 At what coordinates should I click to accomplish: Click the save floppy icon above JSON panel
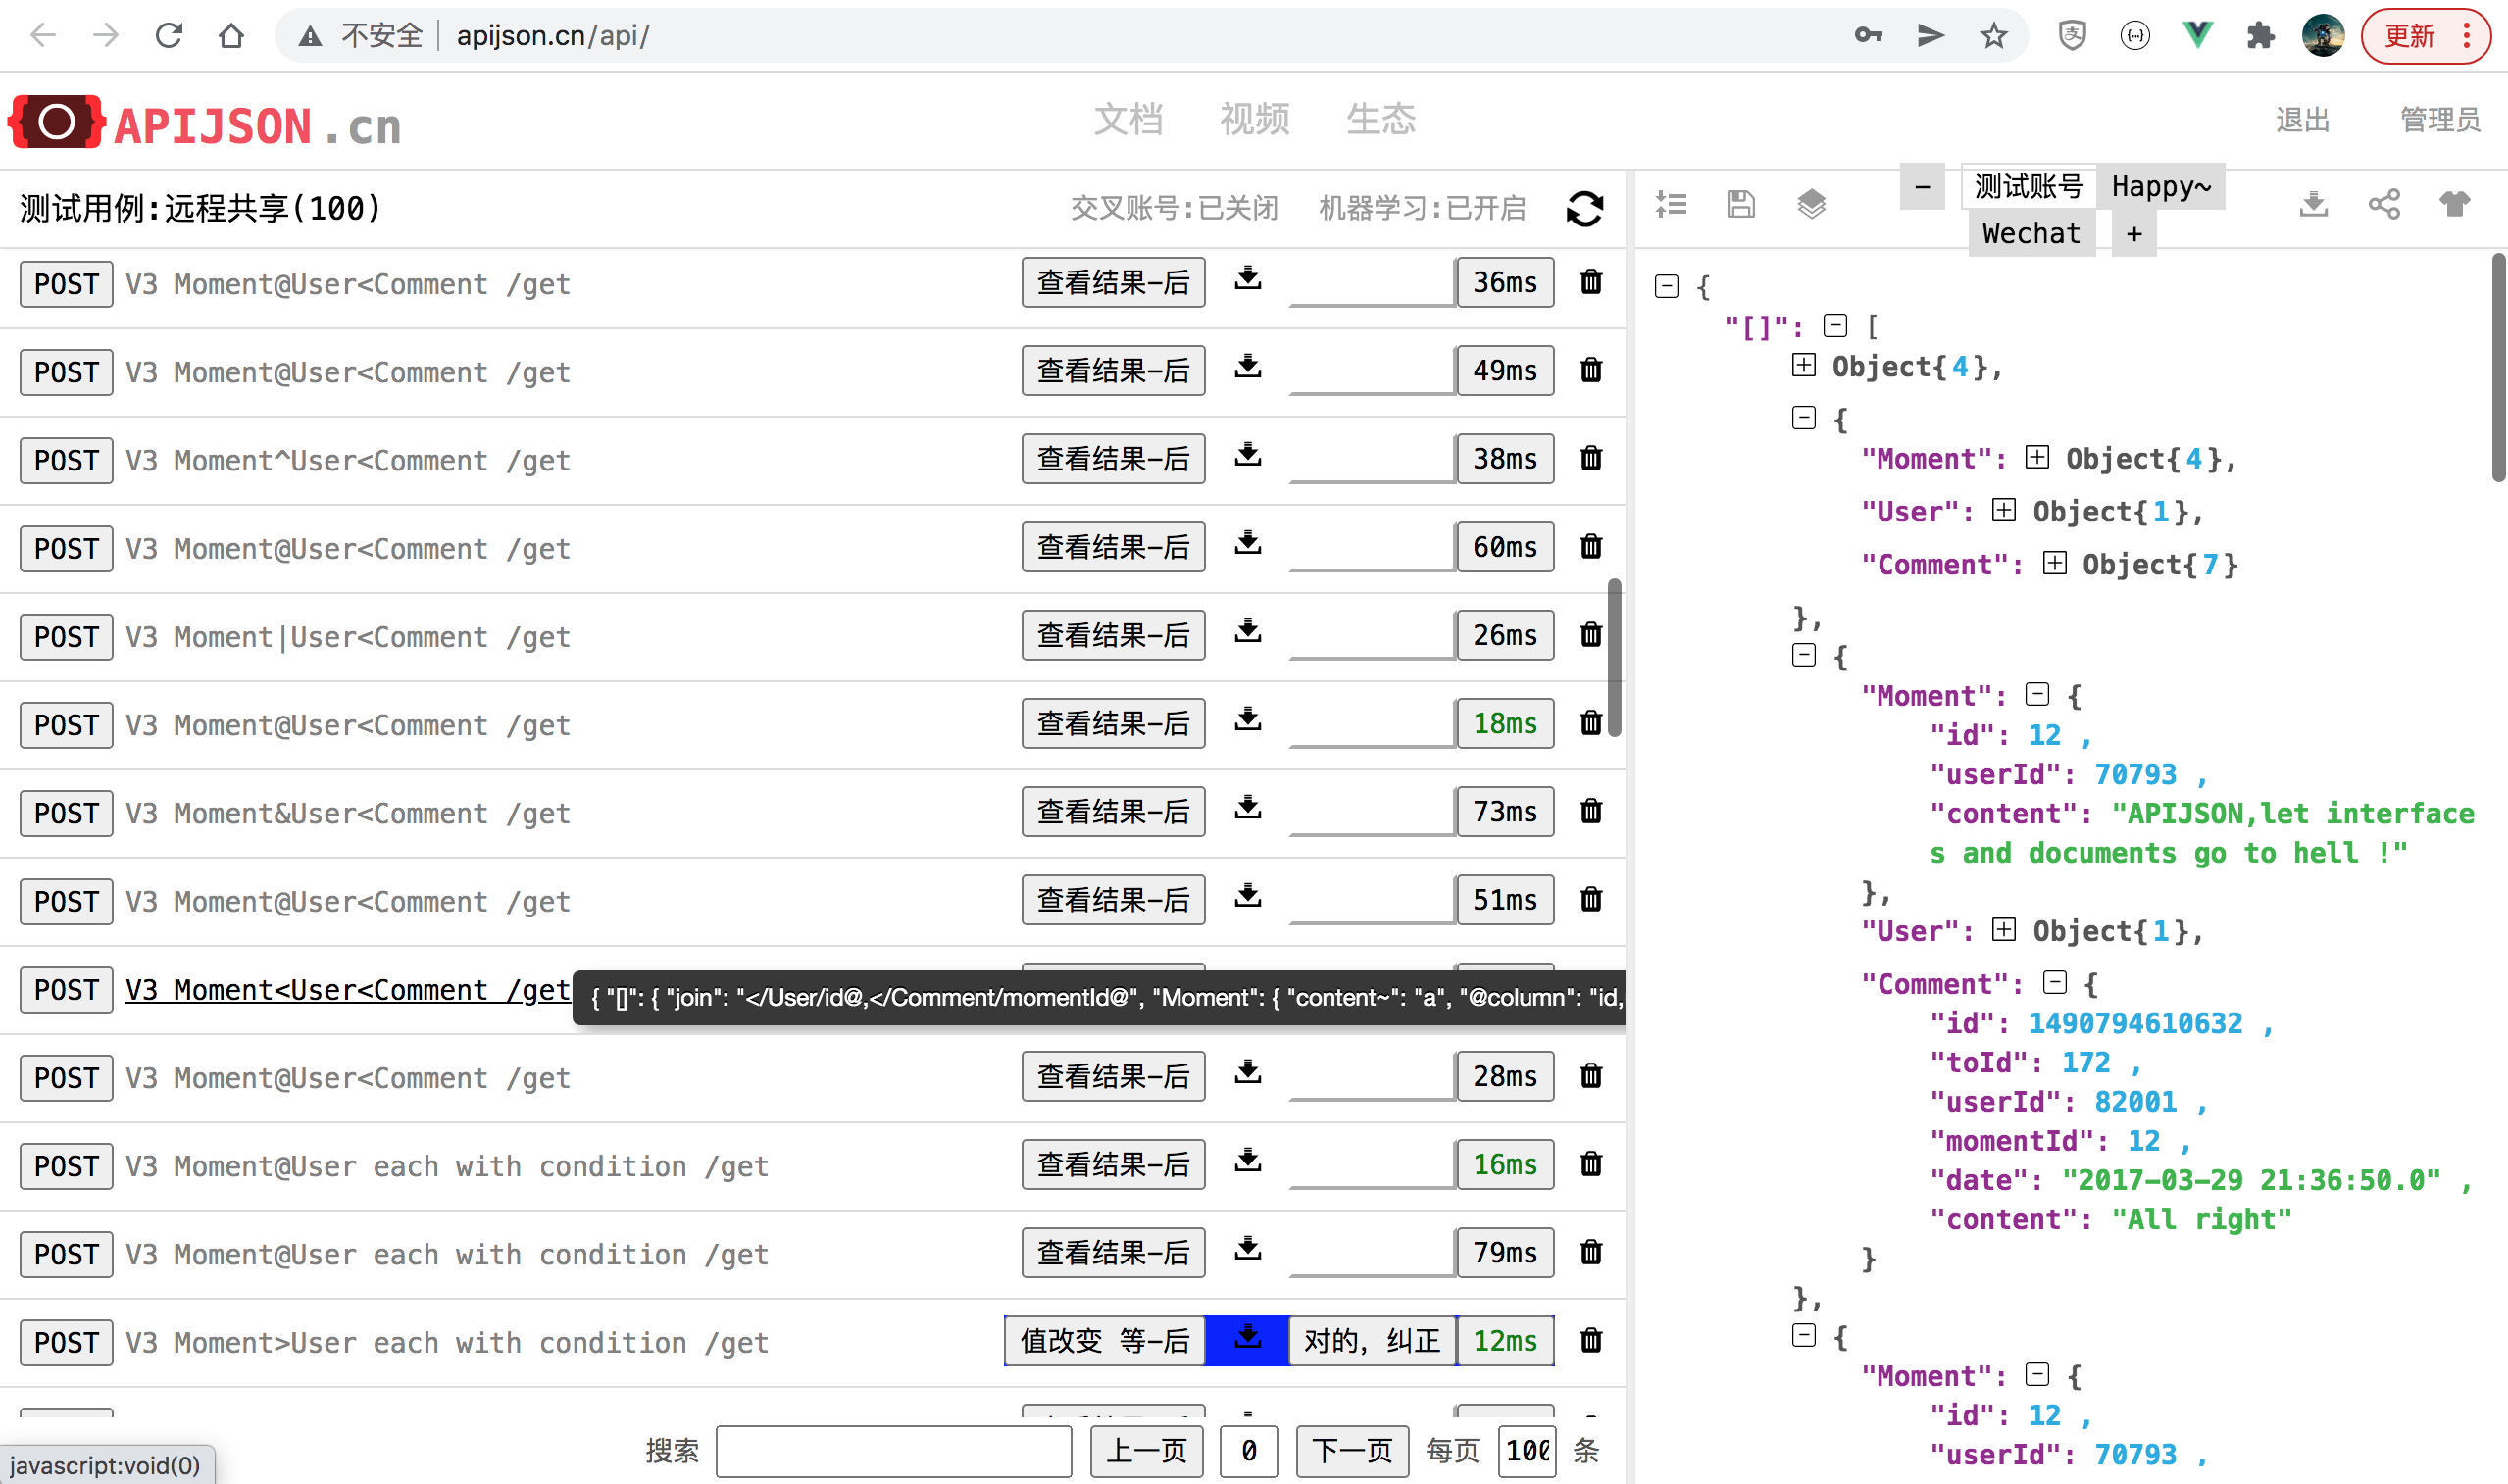(1740, 204)
